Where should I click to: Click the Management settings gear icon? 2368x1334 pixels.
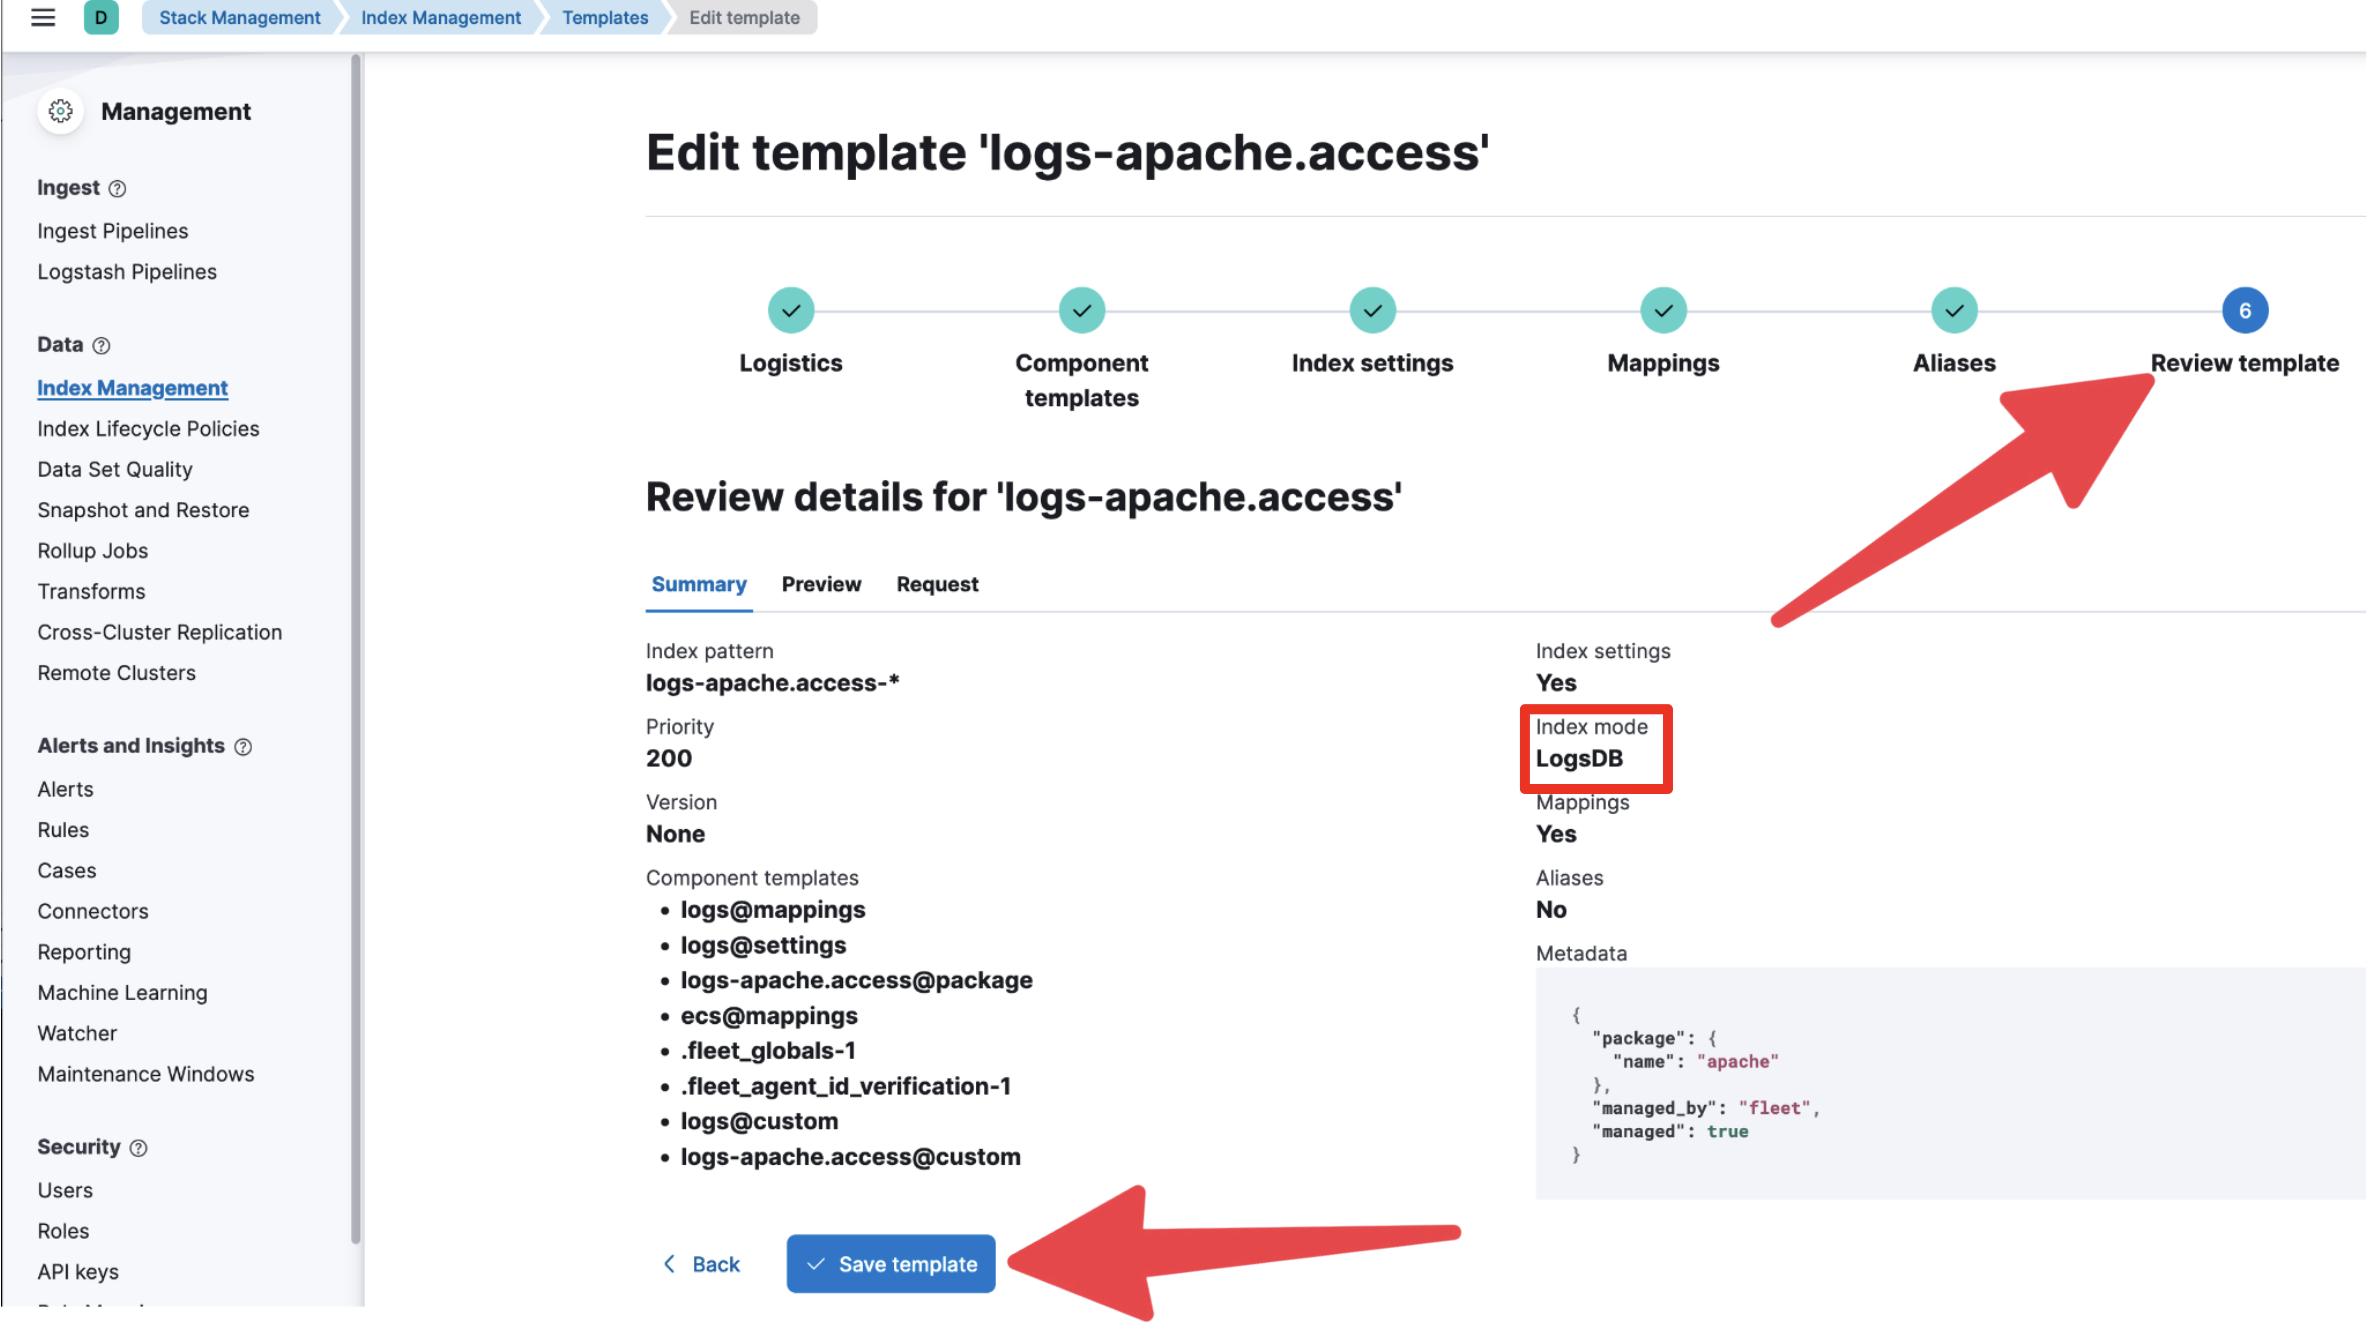click(x=60, y=111)
